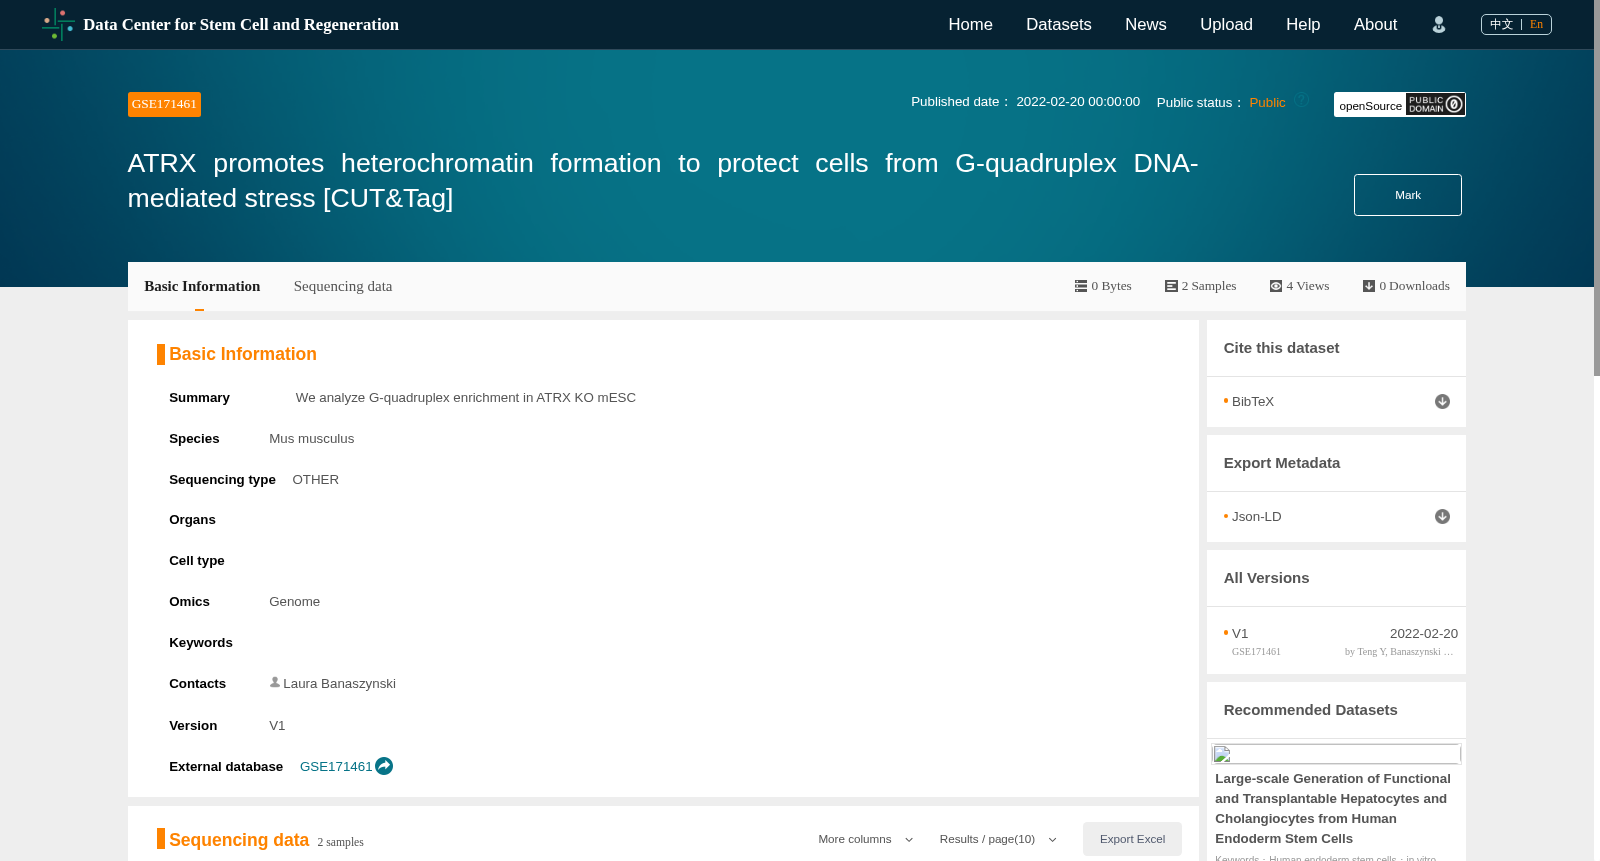
Task: Click the recommended dataset thumbnail image
Action: point(1336,754)
